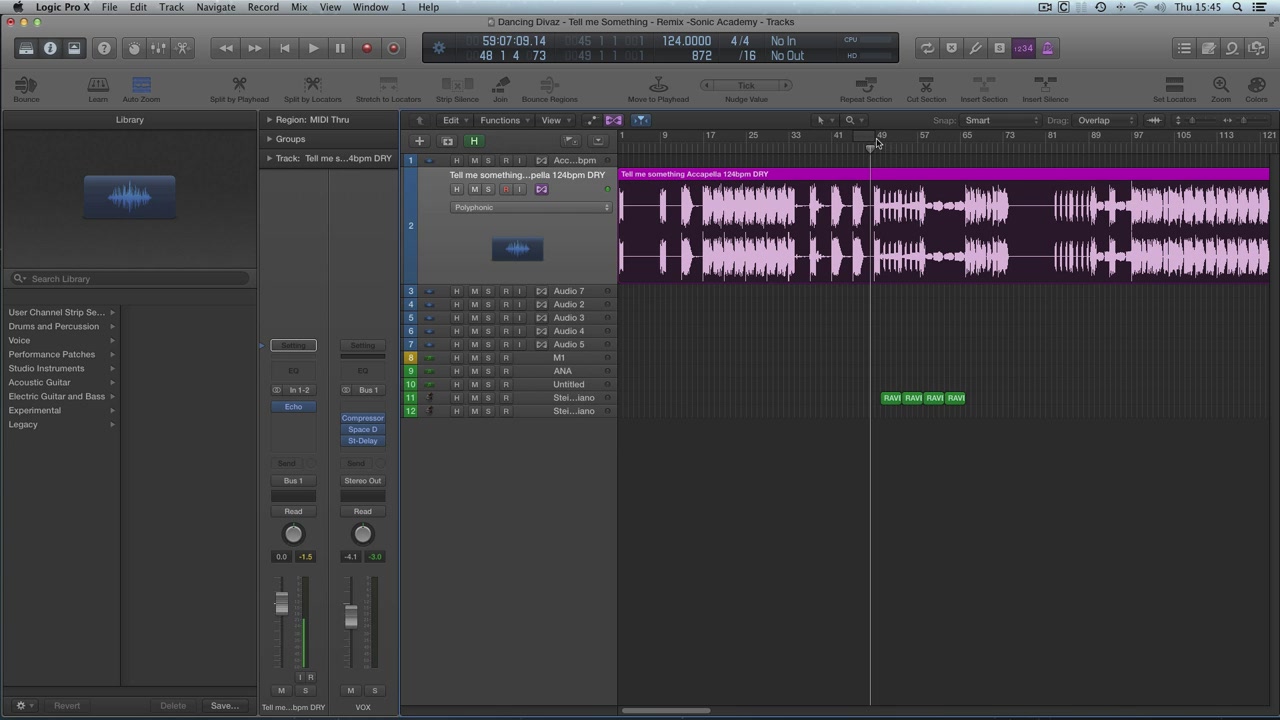Click the Rewind transport button

click(227, 48)
